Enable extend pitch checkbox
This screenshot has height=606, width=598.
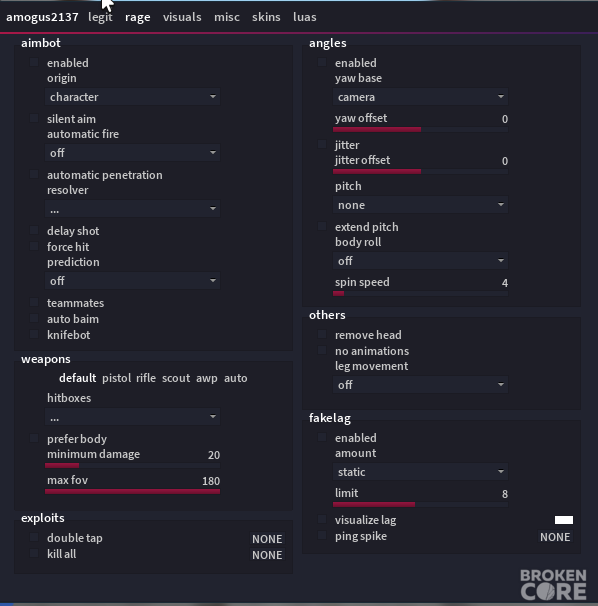point(322,226)
